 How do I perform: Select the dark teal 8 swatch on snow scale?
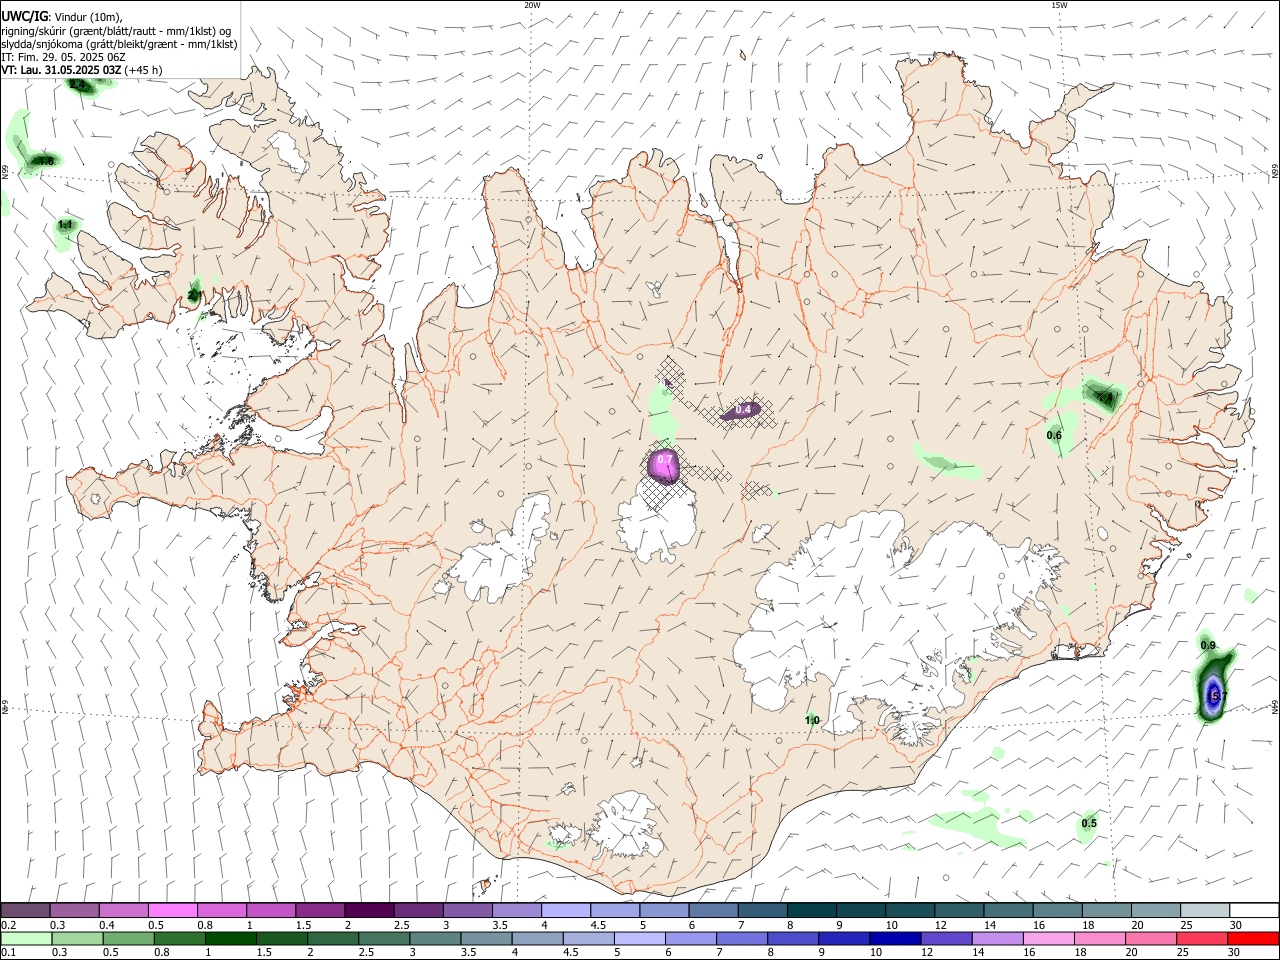[x=811, y=910]
